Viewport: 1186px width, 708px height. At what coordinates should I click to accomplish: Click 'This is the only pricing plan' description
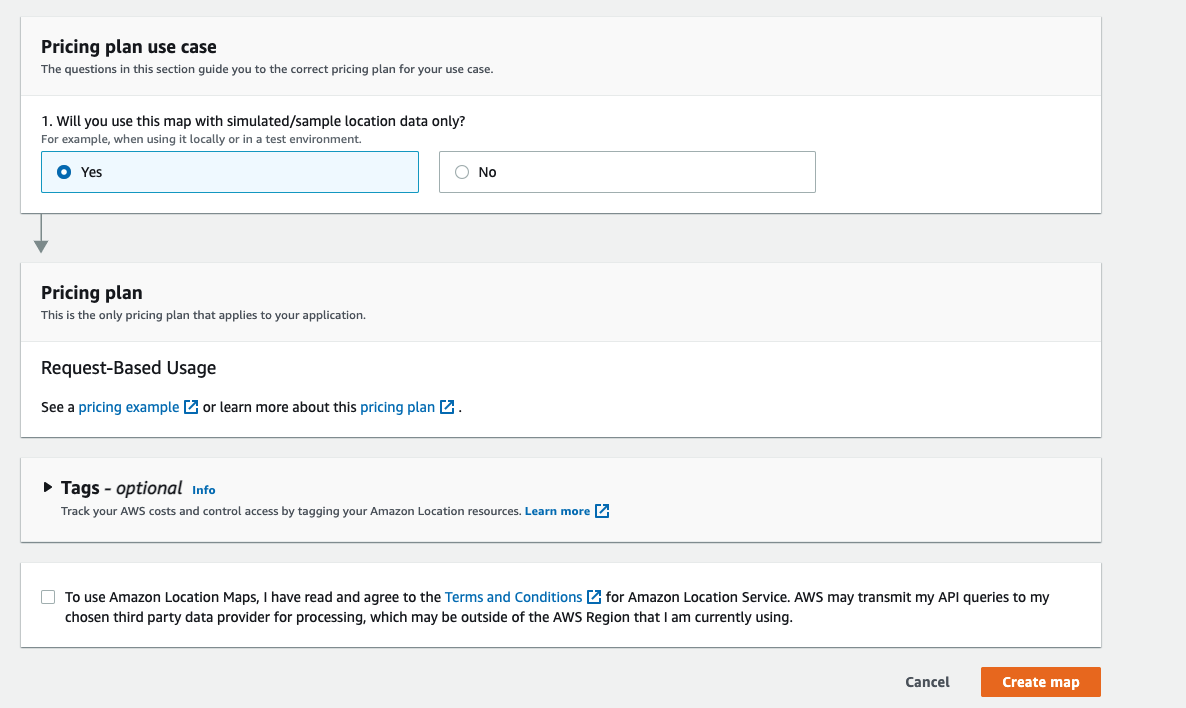(x=203, y=315)
